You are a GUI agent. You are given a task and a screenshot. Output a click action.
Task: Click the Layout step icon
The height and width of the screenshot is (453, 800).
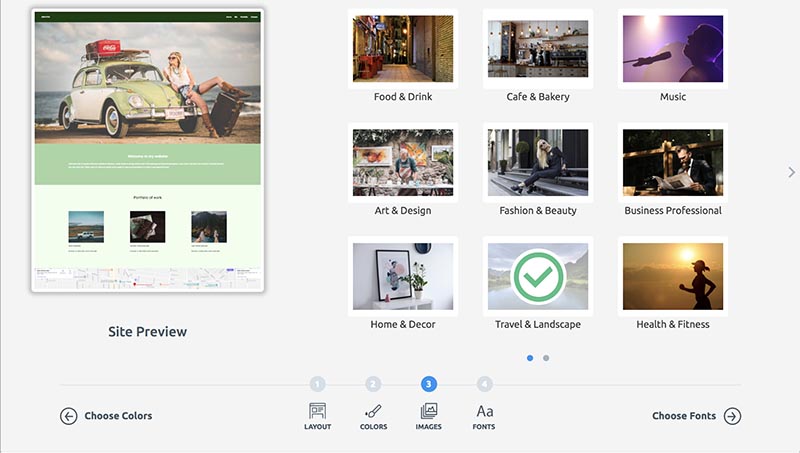pos(317,410)
